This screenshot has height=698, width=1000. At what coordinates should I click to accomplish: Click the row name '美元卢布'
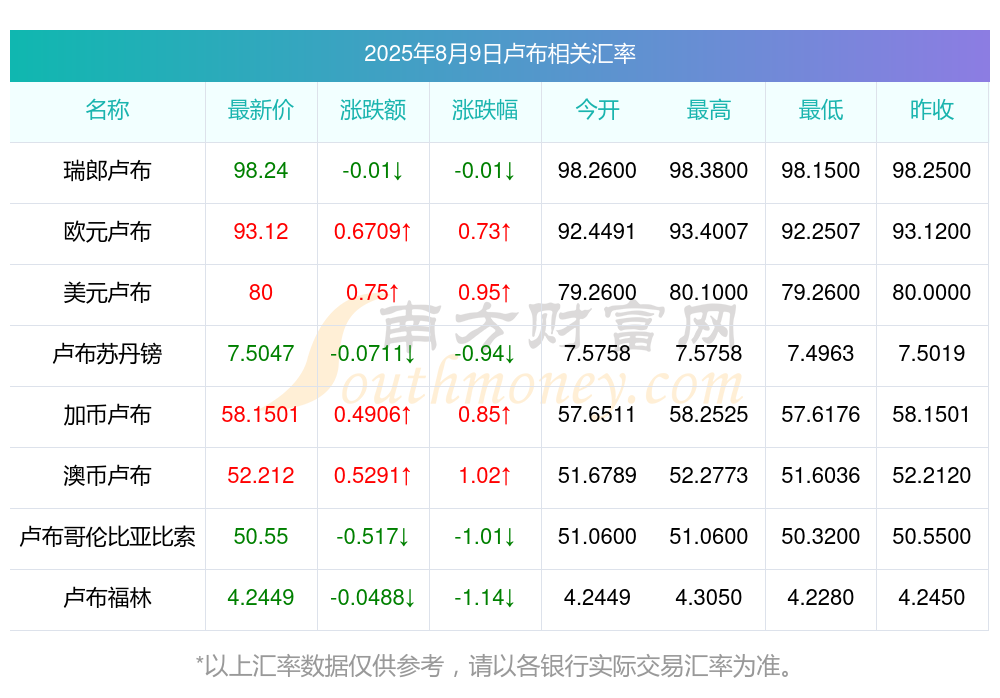[x=107, y=292]
